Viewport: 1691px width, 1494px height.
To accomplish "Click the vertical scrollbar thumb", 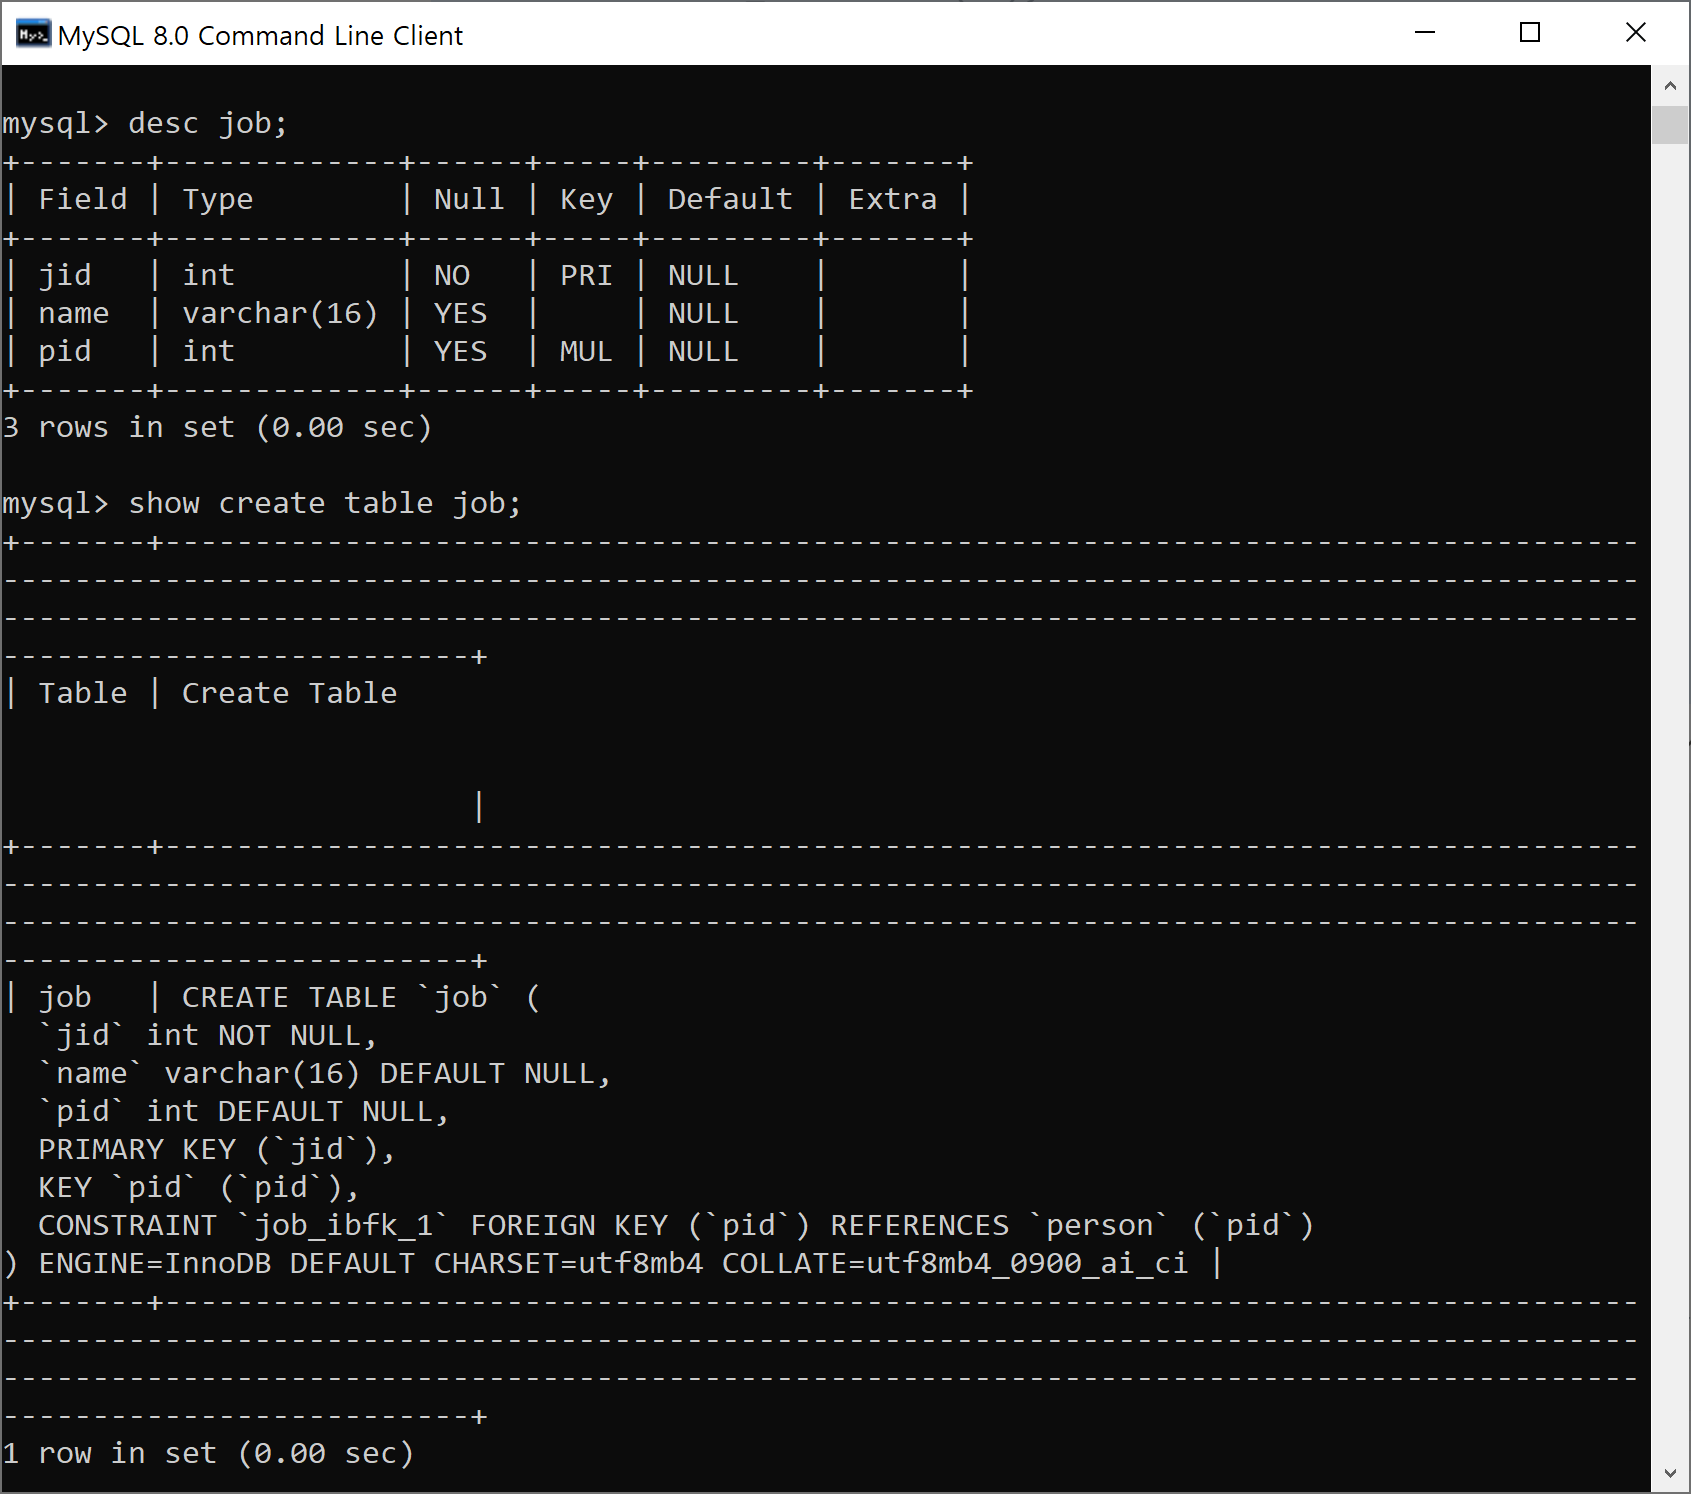I will [1670, 125].
